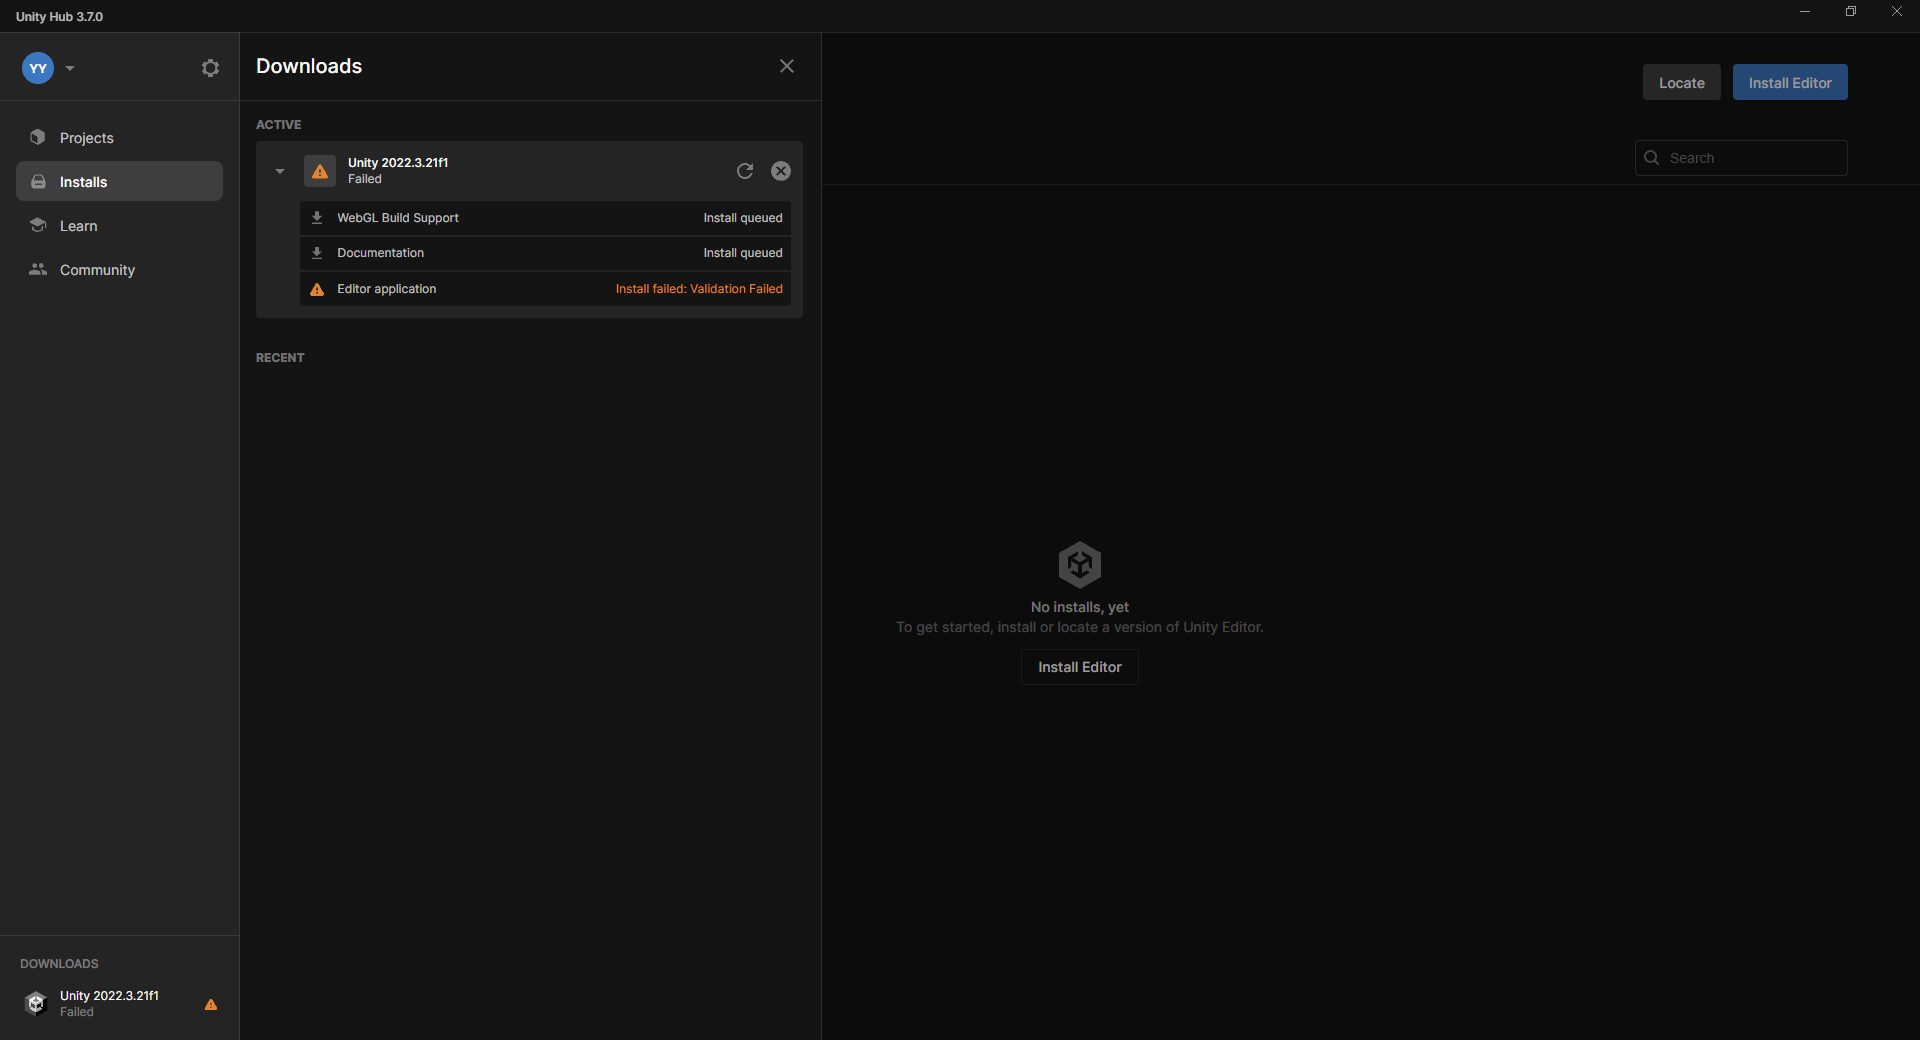Click the sidebar download warning triangle
Viewport: 1920px width, 1040px height.
point(211,1004)
